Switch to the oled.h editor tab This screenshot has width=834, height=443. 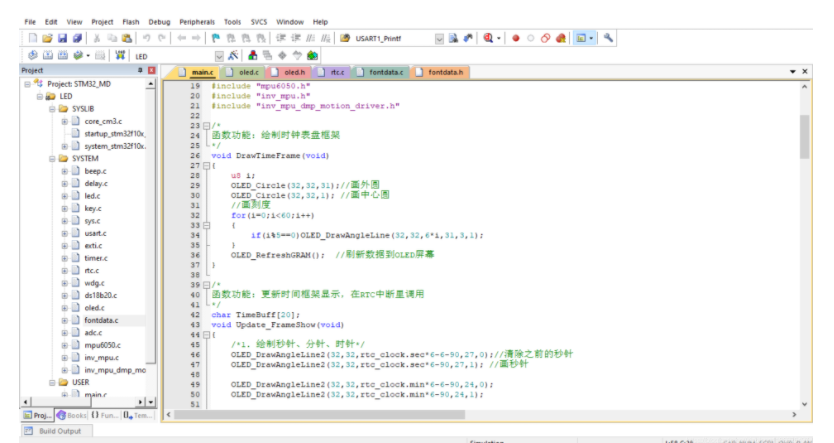coord(288,72)
